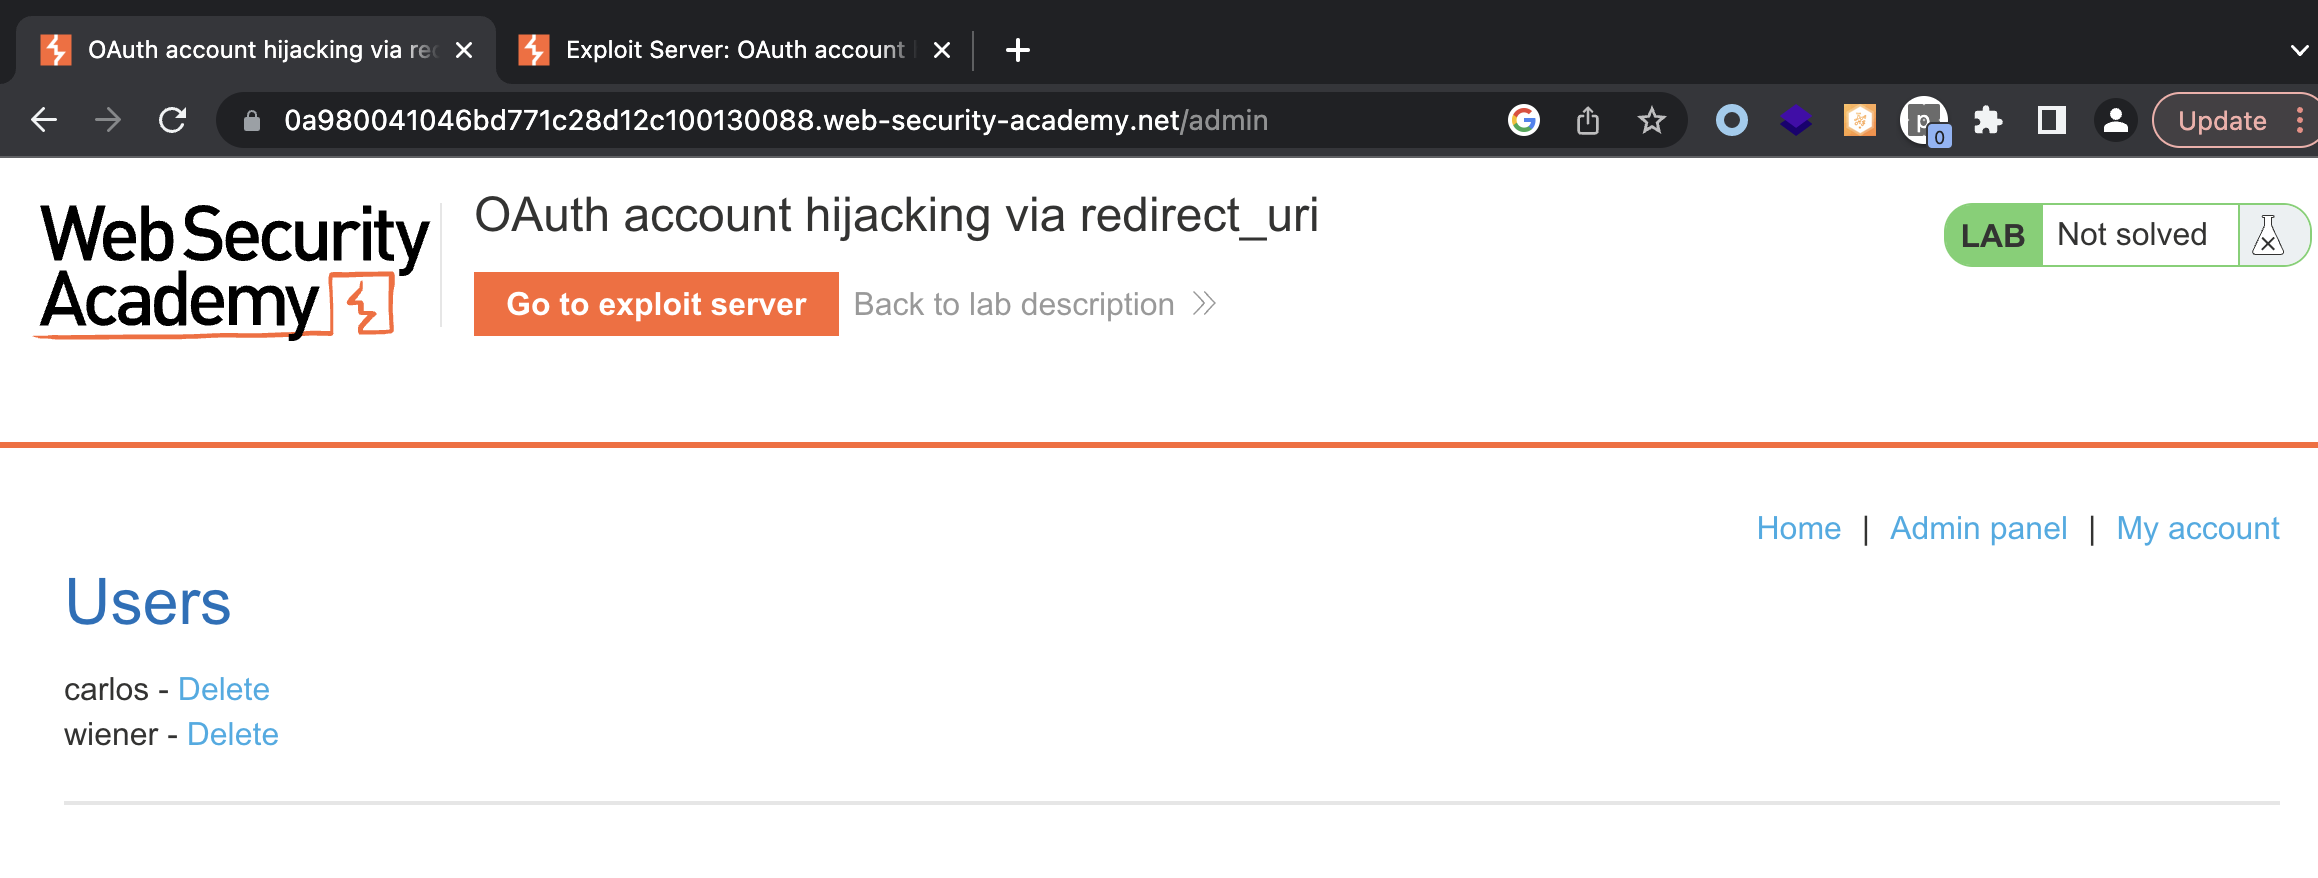Open a new browser tab

pos(1017,50)
